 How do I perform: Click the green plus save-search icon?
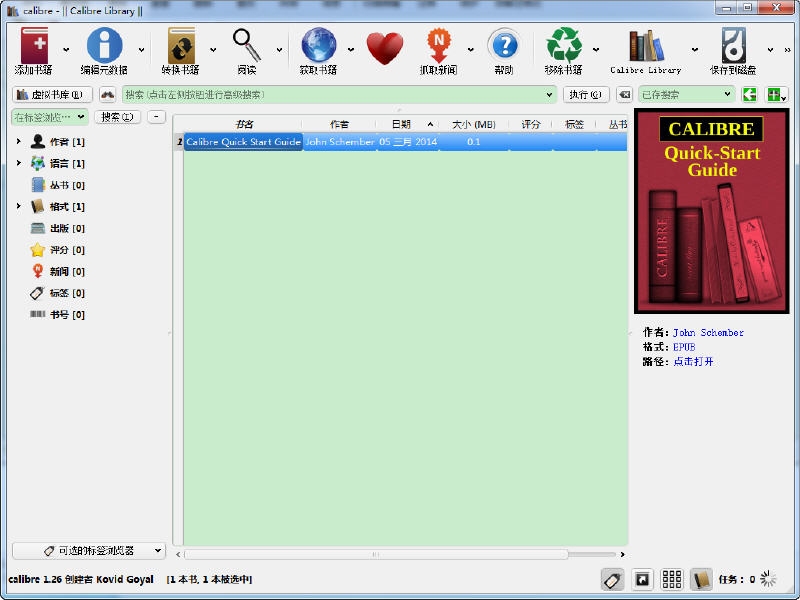coord(778,95)
